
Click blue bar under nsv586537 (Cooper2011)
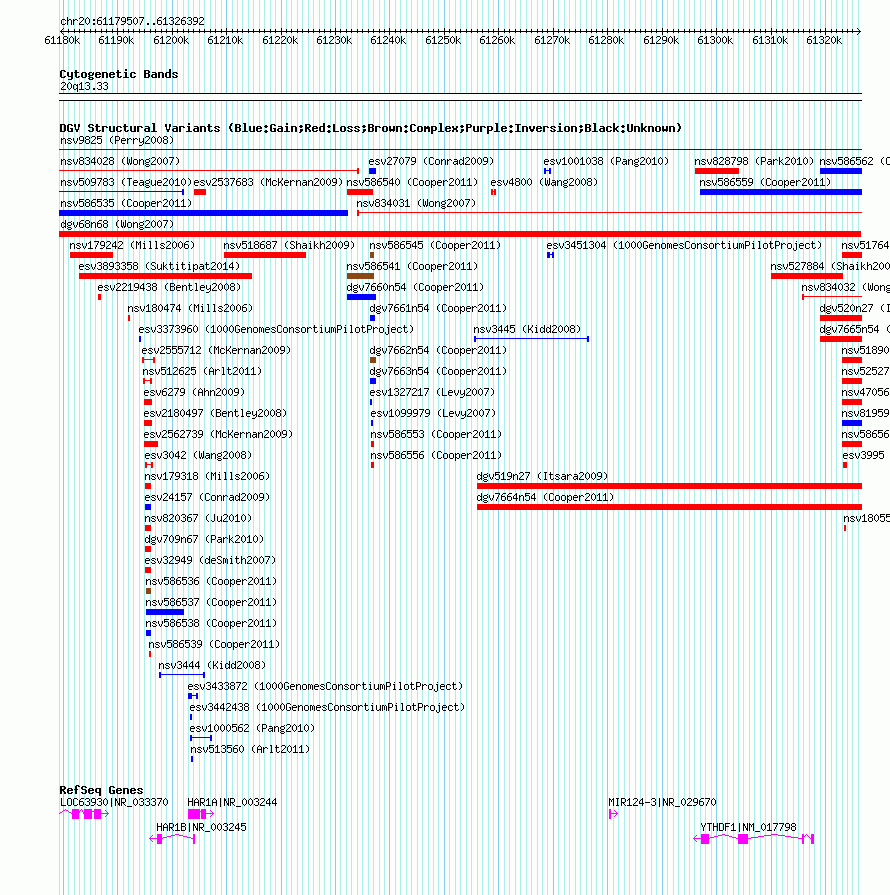165,612
